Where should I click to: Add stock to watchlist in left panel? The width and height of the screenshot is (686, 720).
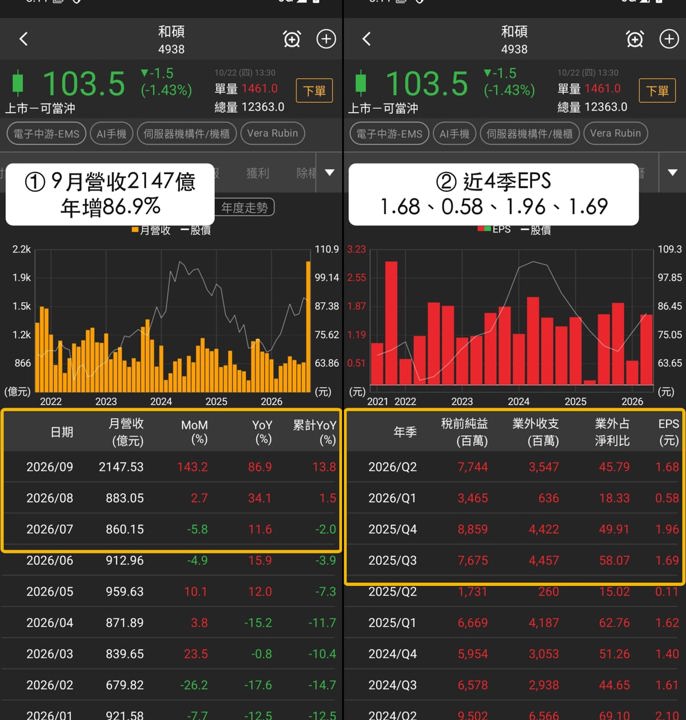pos(326,39)
